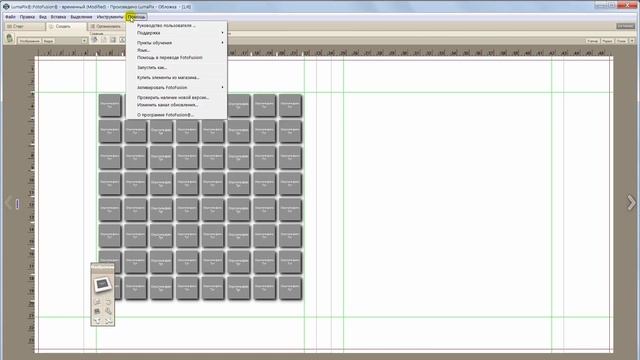Image resolution: width=640 pixels, height=360 pixels.
Task: Expand the Пункты обучения submenu
Action: coord(176,42)
